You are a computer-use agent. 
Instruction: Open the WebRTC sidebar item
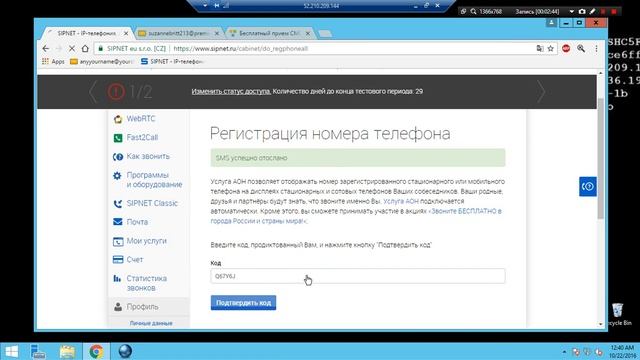tap(140, 119)
